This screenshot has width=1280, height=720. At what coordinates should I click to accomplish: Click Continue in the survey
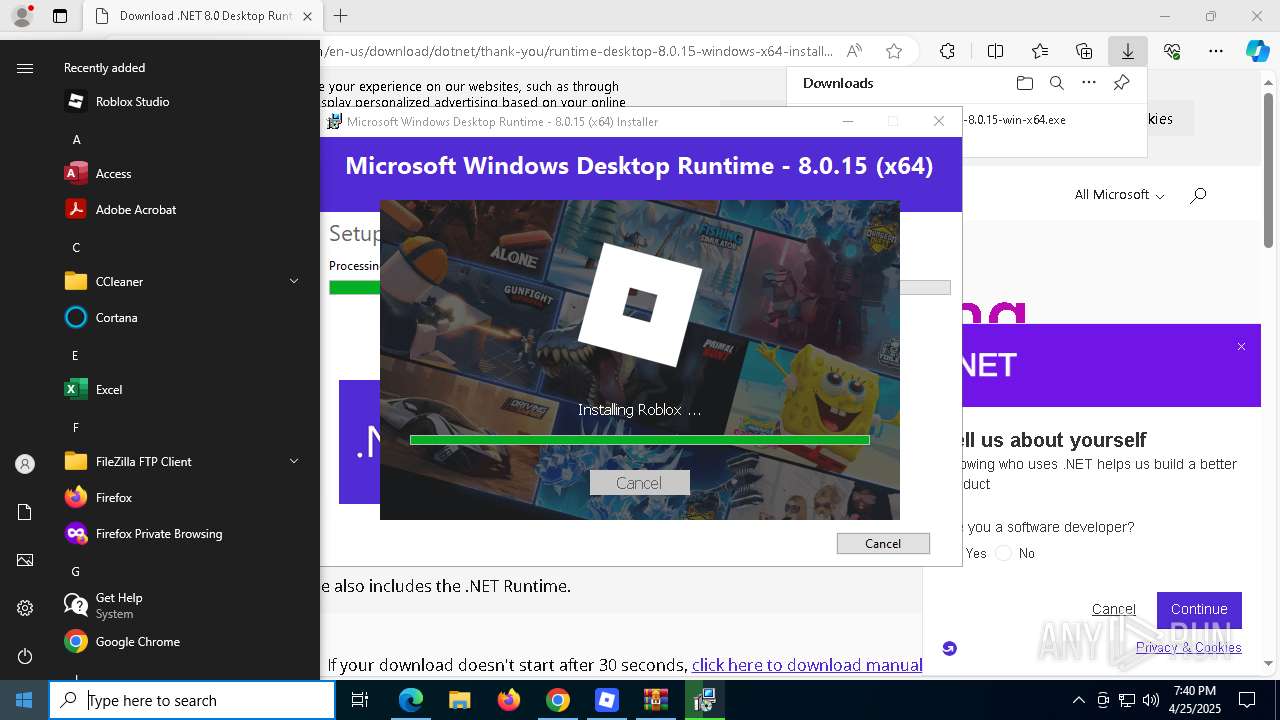point(1199,609)
